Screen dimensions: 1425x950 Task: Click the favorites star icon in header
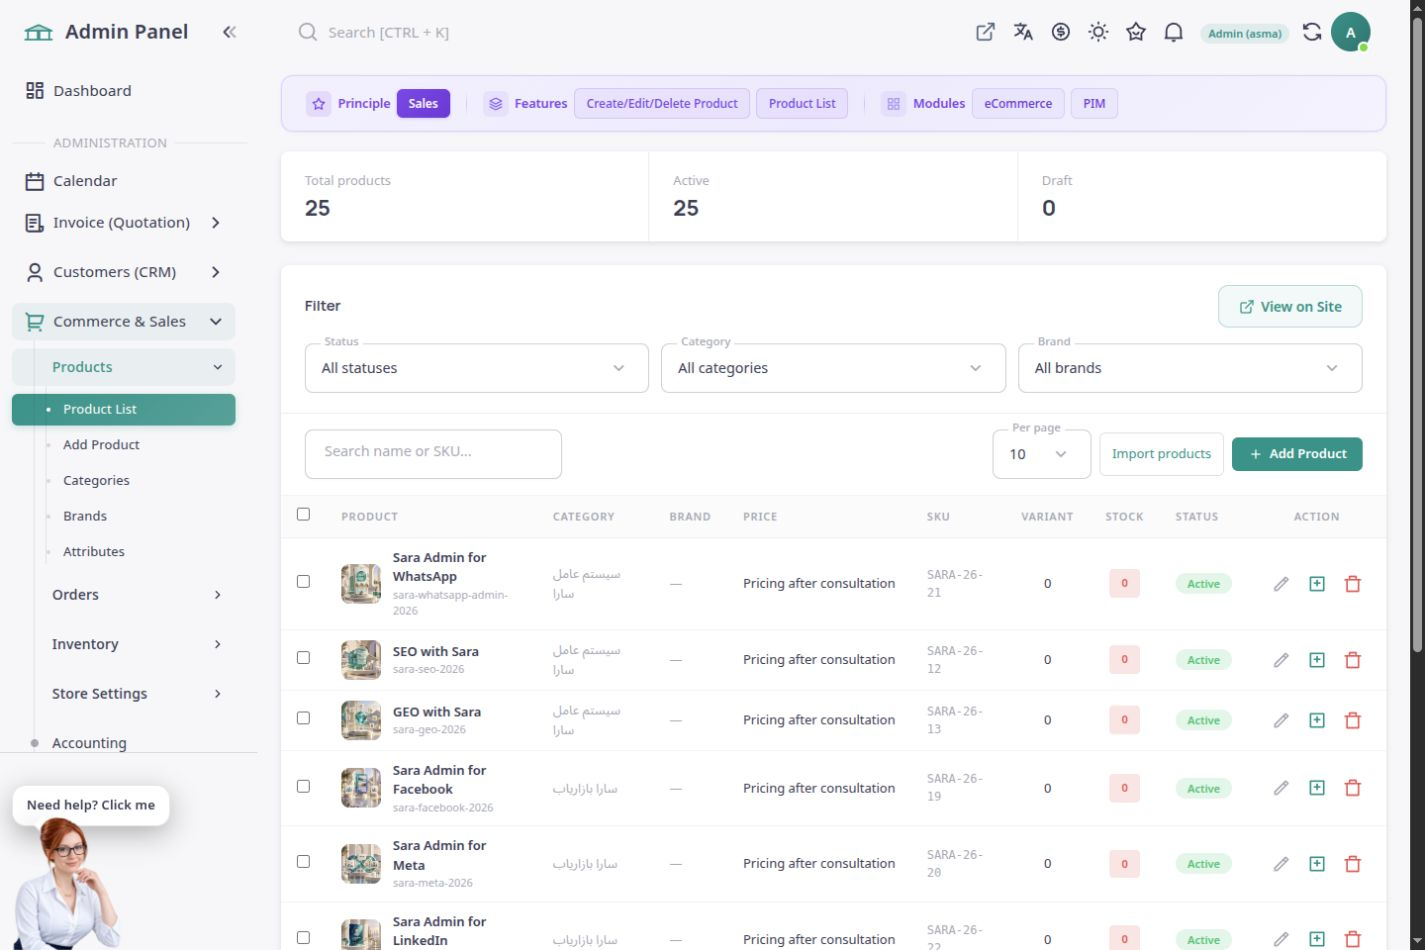coord(1136,32)
